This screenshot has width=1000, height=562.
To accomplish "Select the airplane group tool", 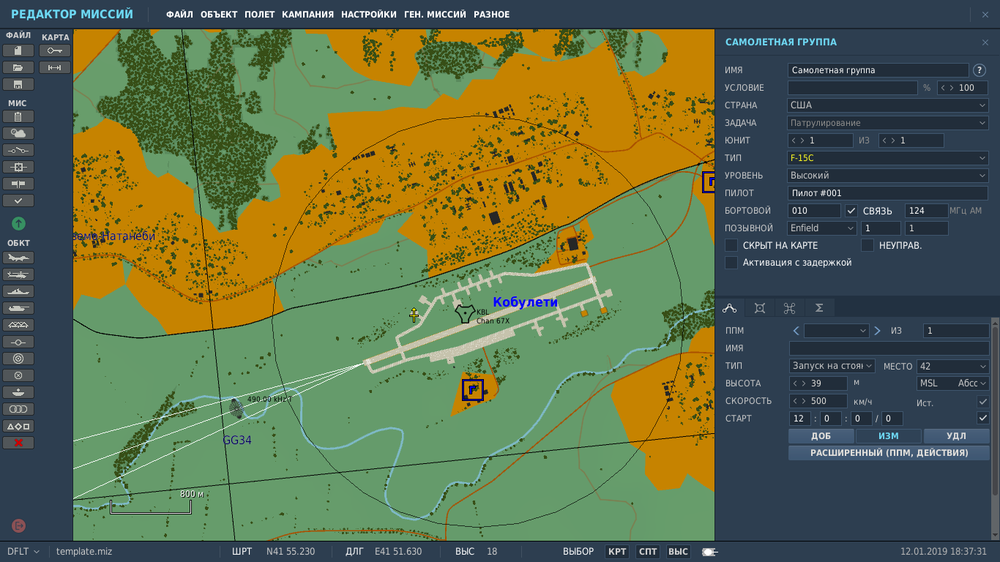I will pyautogui.click(x=18, y=258).
